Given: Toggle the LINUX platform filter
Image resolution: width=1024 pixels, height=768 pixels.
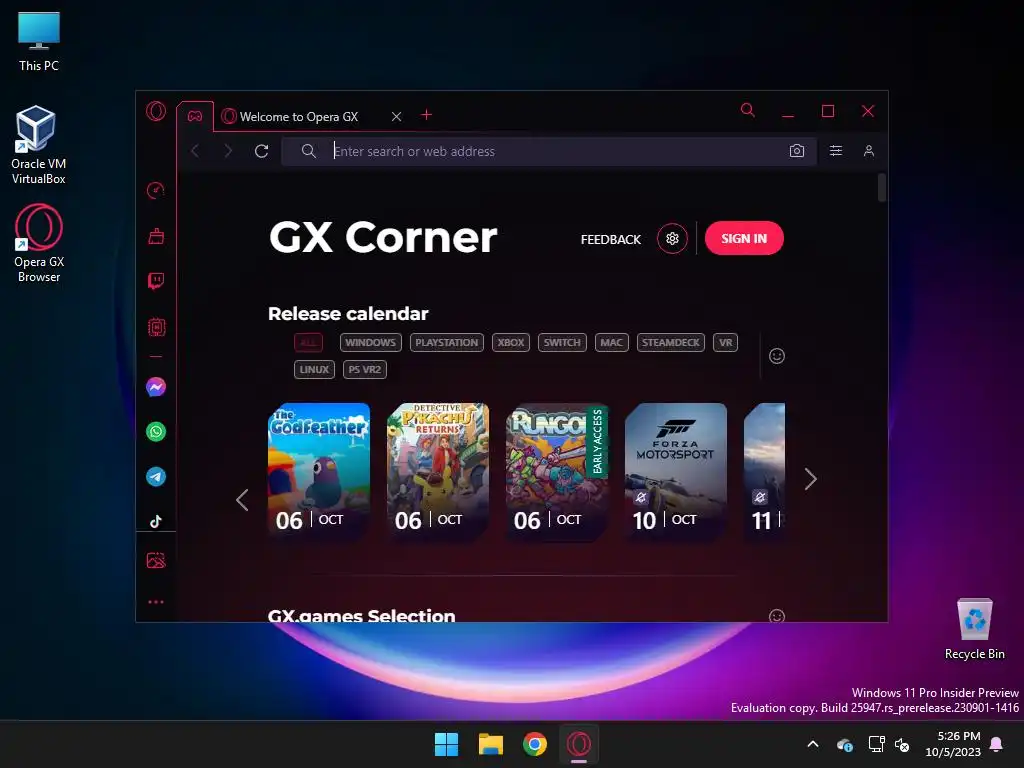Looking at the screenshot, I should (314, 370).
